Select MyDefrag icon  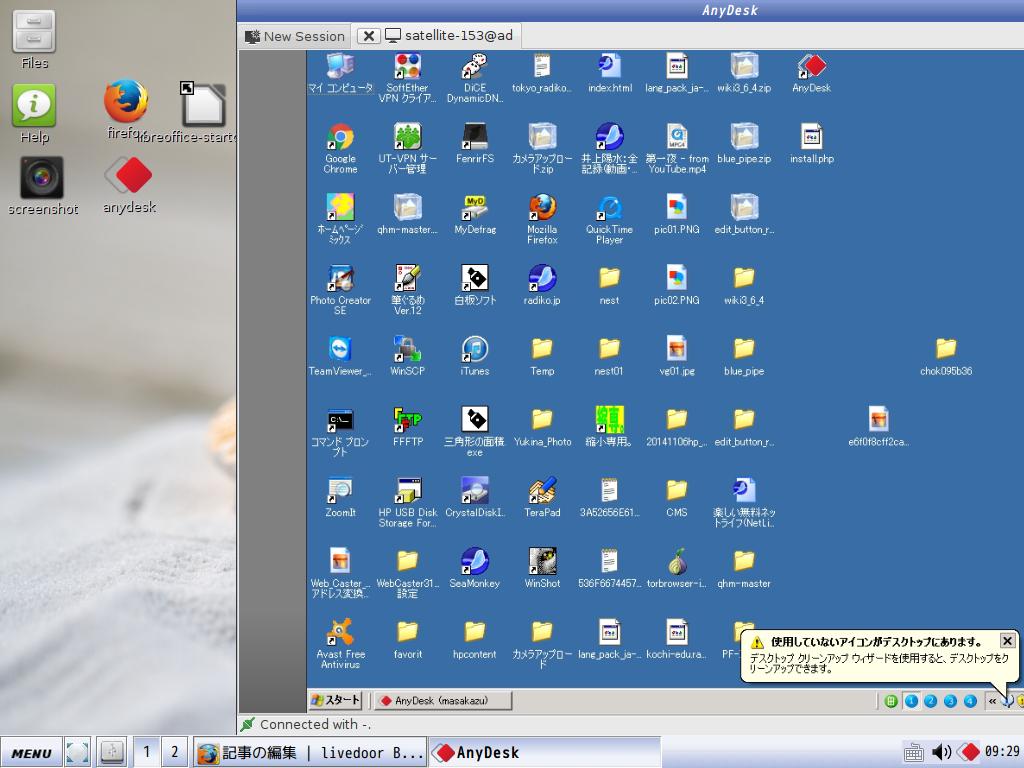[x=475, y=214]
